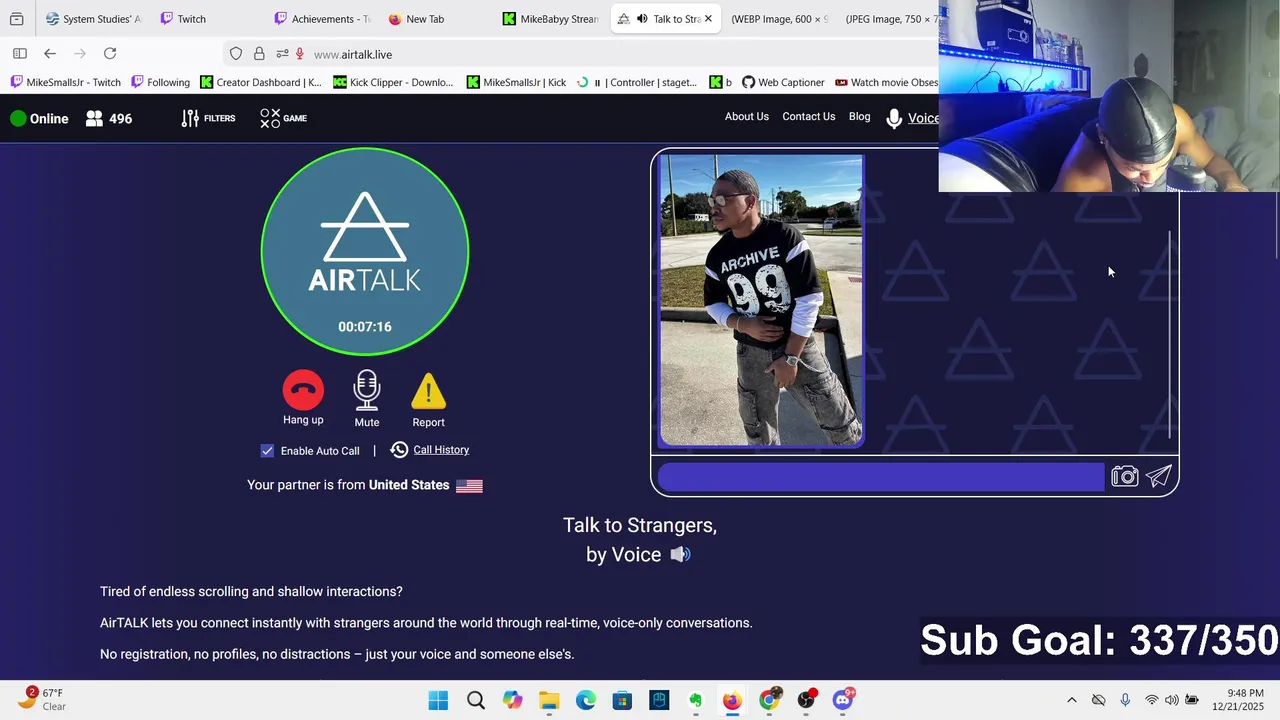Image resolution: width=1280 pixels, height=720 pixels.
Task: Send the chat message with paper plane
Action: click(x=1159, y=477)
